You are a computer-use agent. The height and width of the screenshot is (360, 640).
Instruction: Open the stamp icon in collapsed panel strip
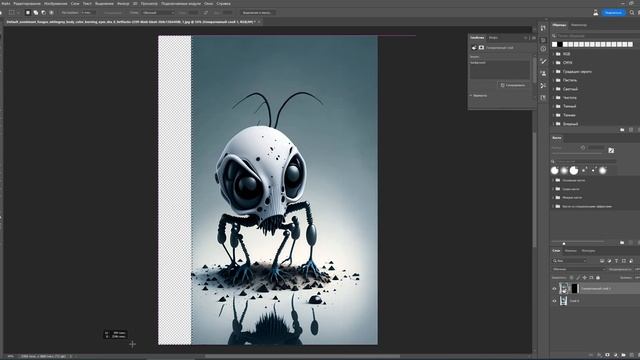pos(543,73)
